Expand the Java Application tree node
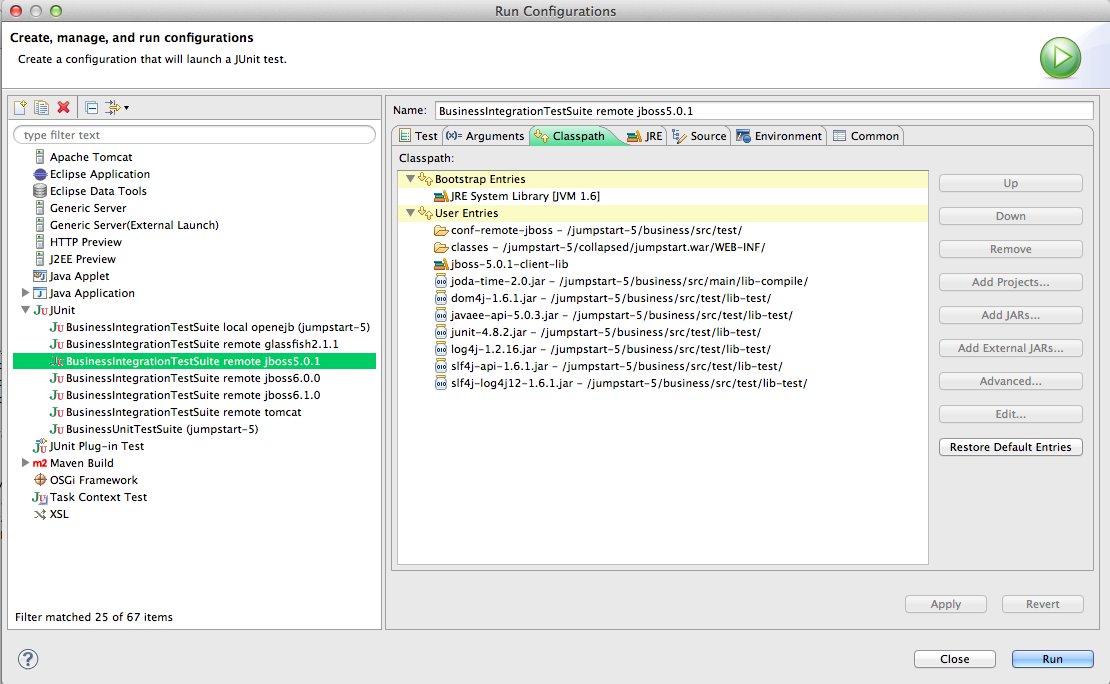 [x=25, y=292]
